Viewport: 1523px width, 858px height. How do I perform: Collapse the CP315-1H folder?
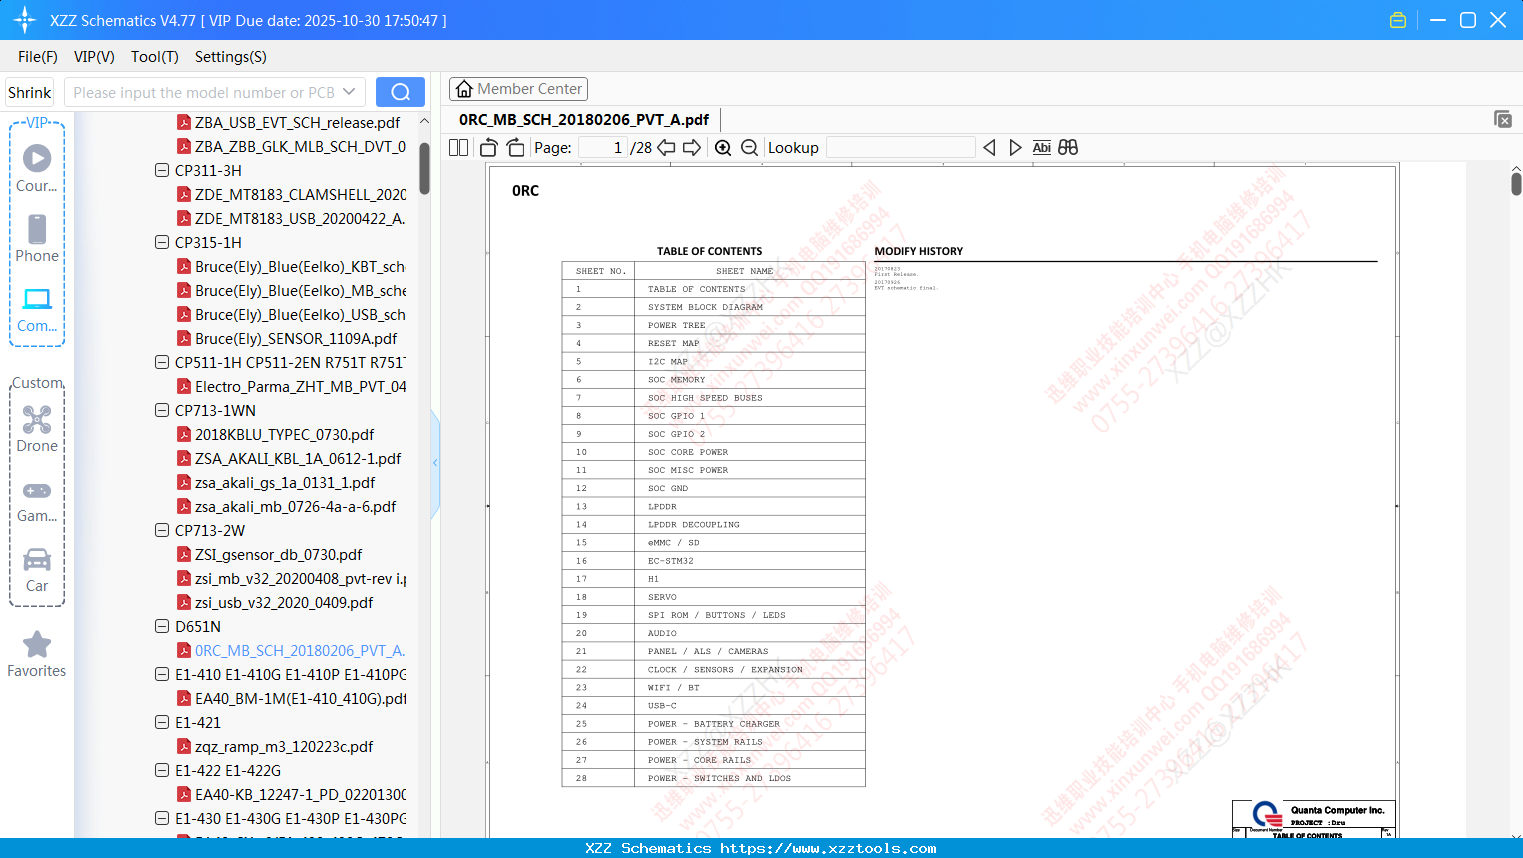click(x=162, y=242)
